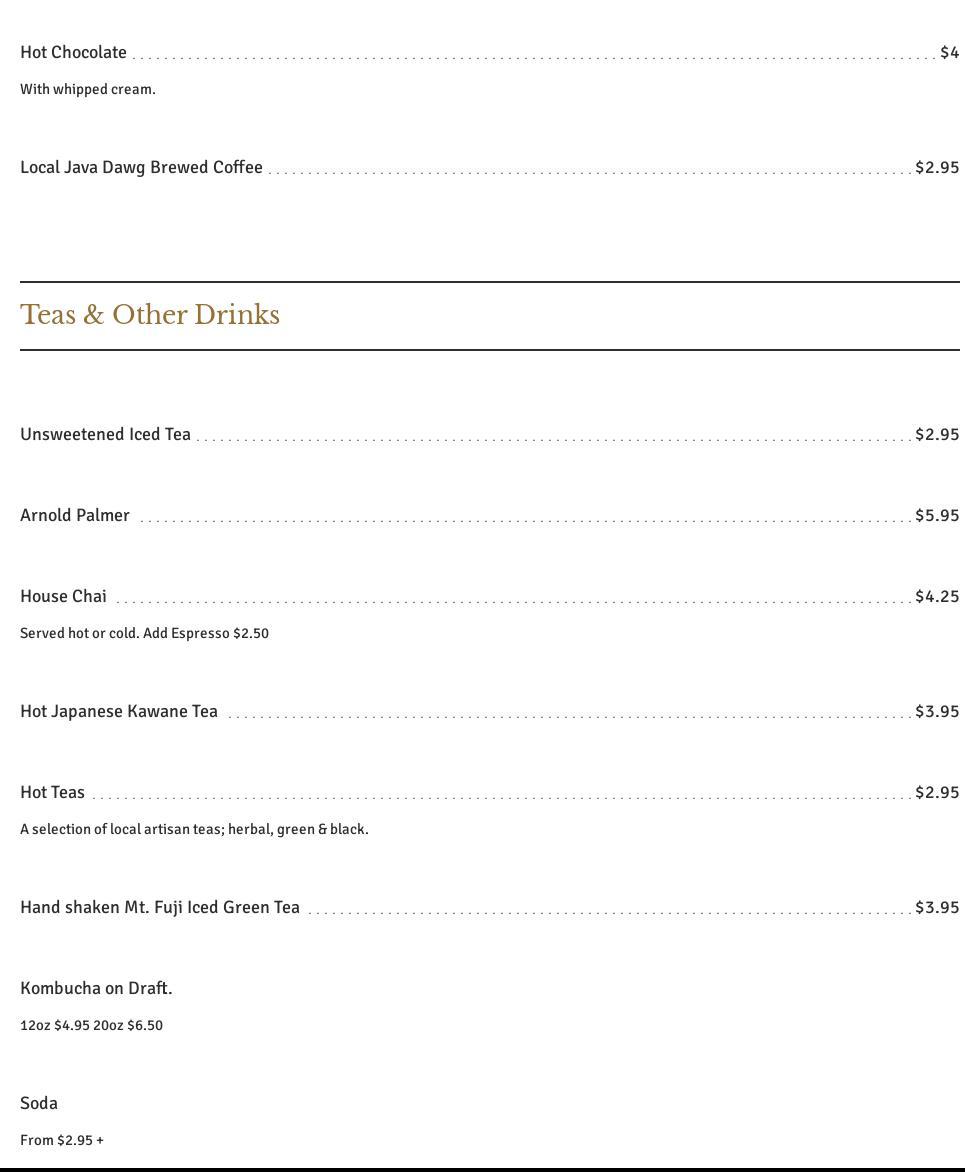Click the Teas & Other Drinks heading

pos(150,315)
